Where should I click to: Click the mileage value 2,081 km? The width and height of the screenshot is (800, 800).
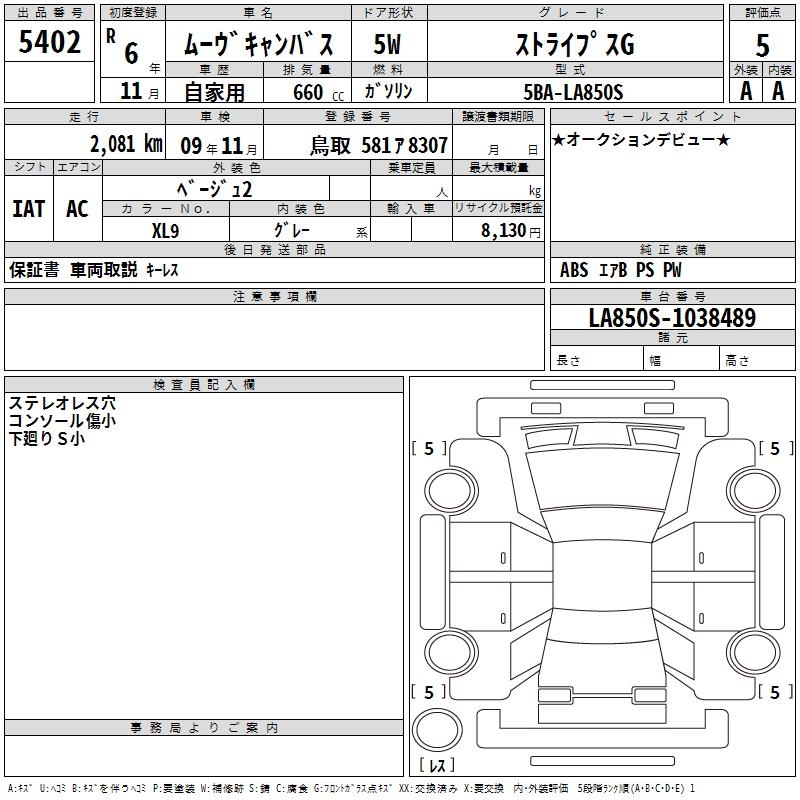[127, 144]
